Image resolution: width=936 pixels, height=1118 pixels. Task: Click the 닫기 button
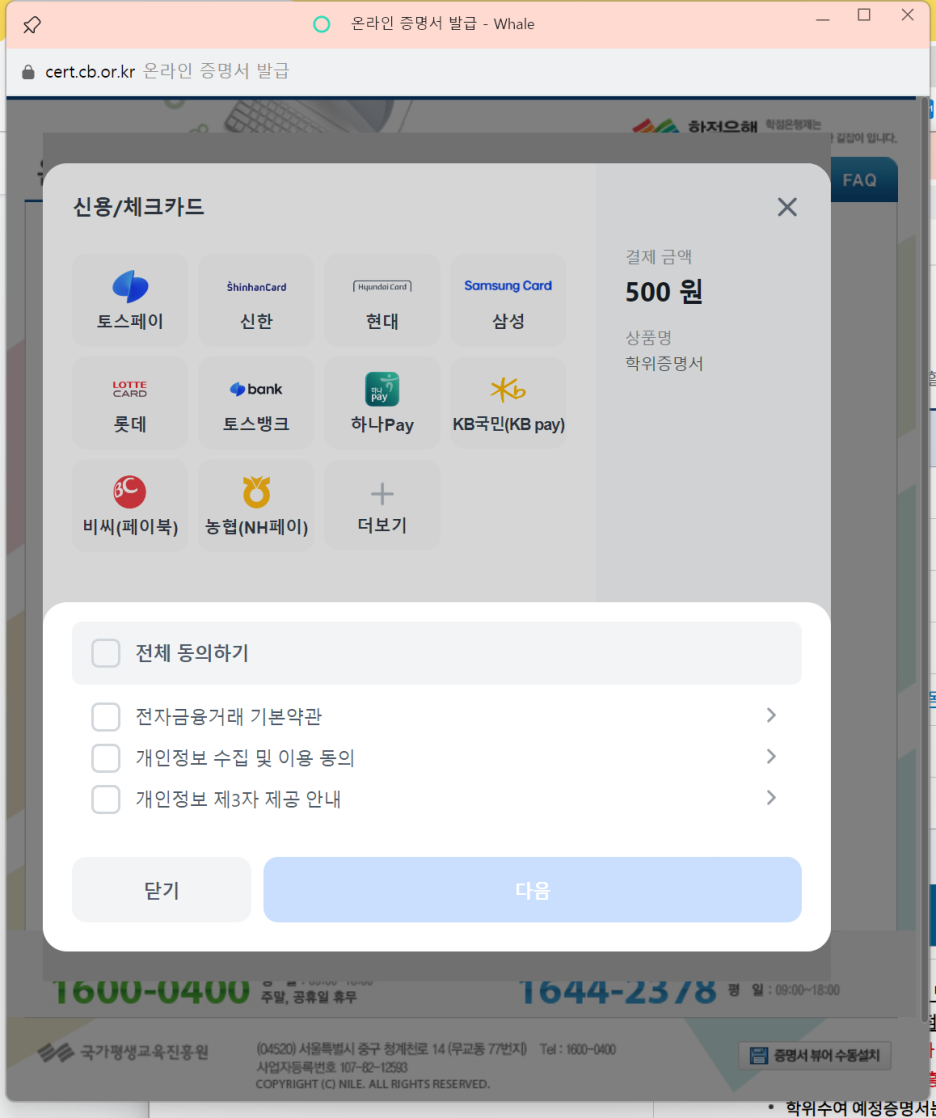(162, 890)
